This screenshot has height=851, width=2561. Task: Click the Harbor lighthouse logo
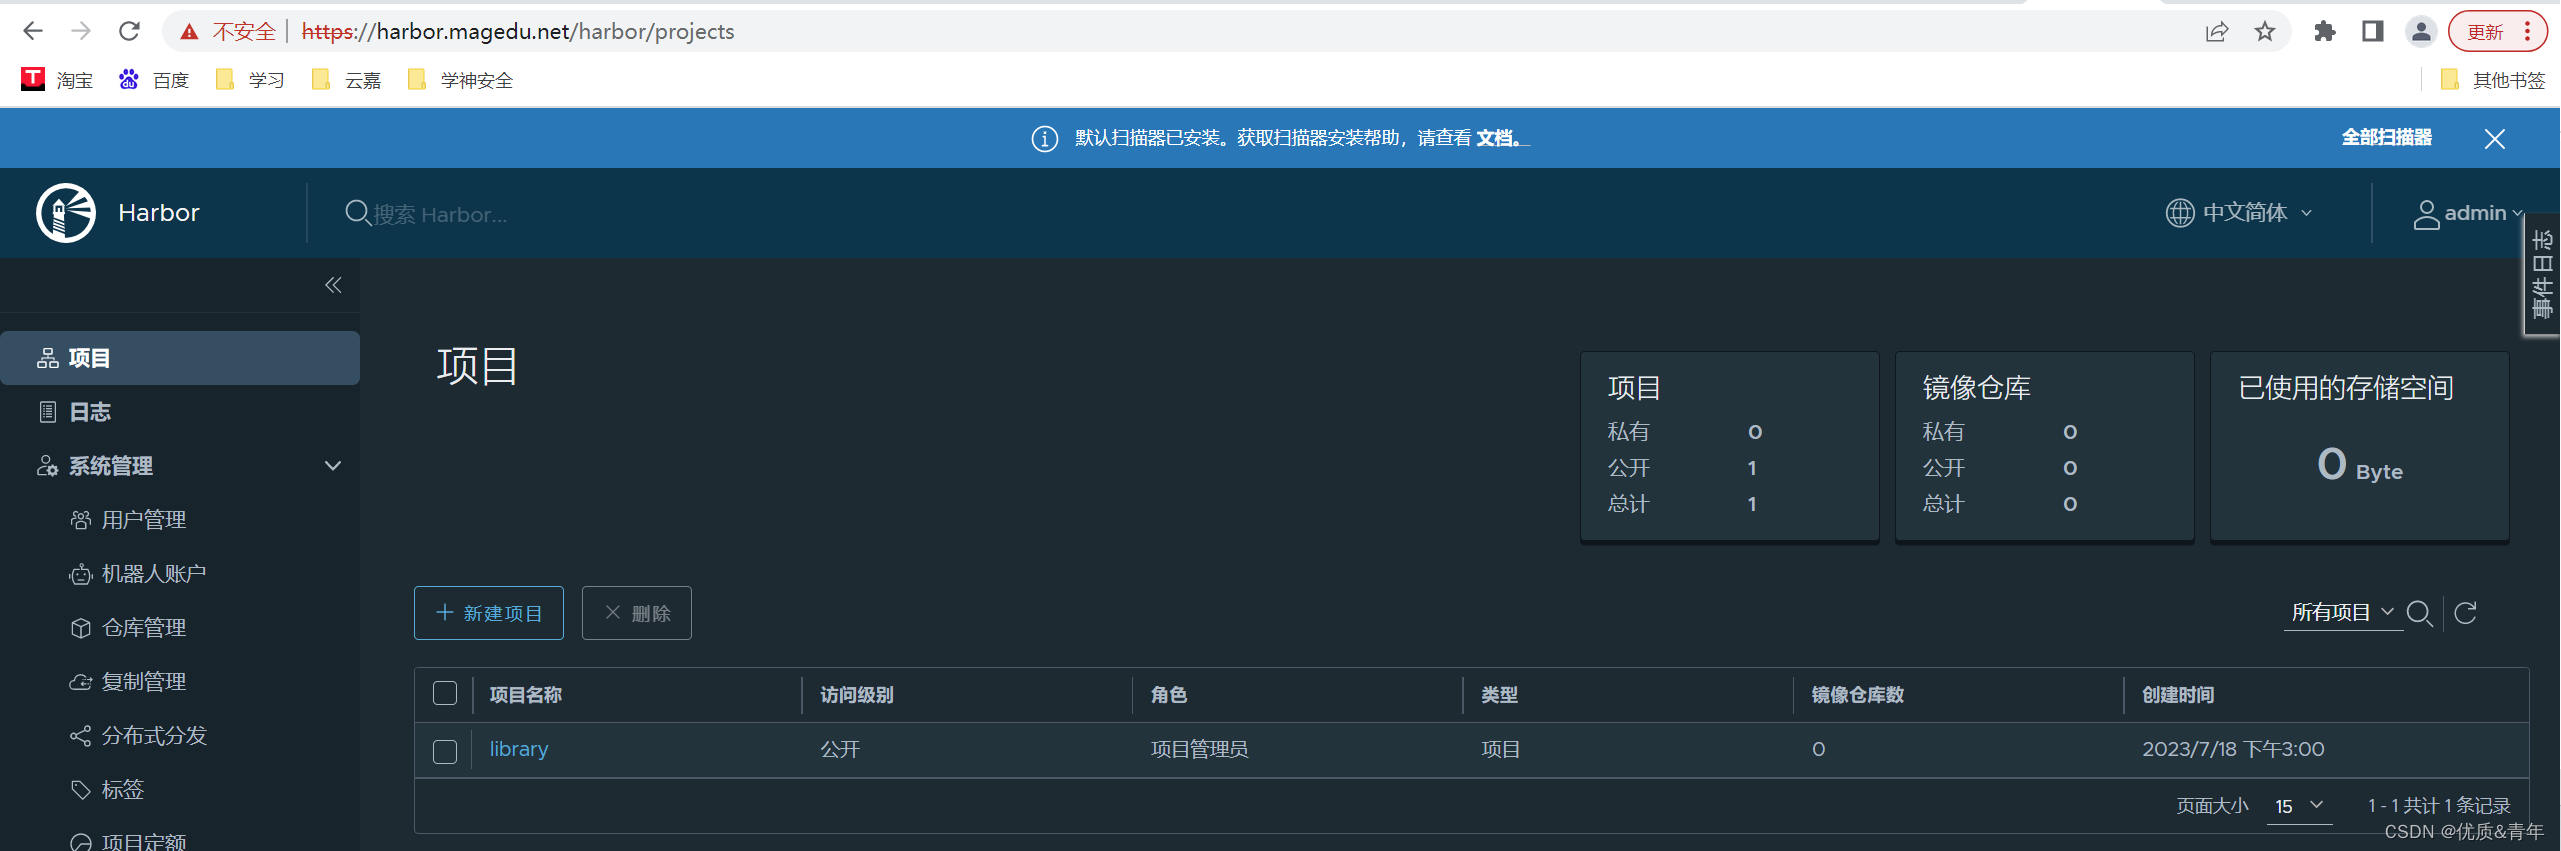click(66, 213)
